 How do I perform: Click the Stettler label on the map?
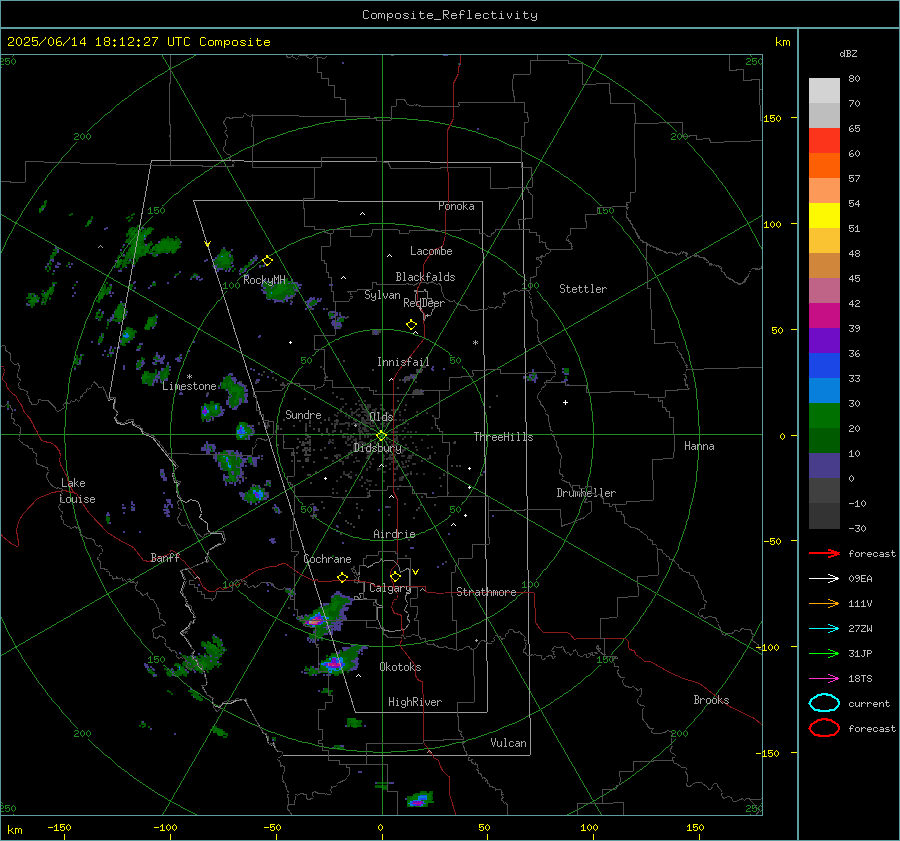coord(583,289)
